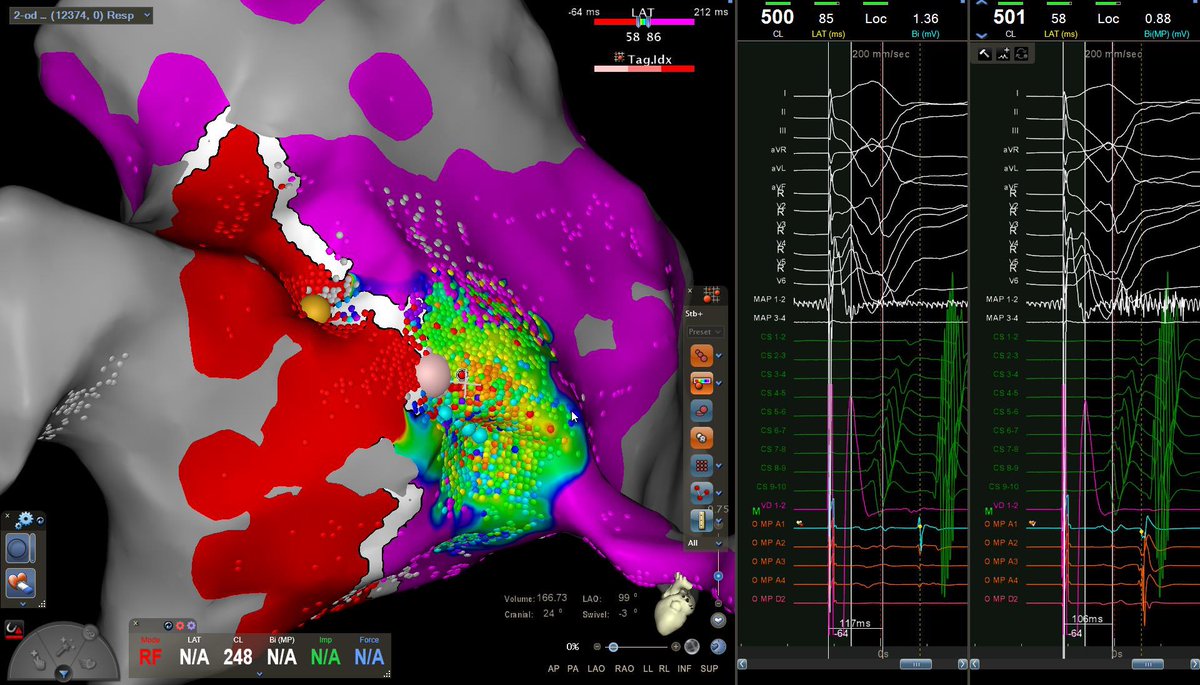Expand the left tool panel chevron
The height and width of the screenshot is (685, 1200).
tap(22, 604)
